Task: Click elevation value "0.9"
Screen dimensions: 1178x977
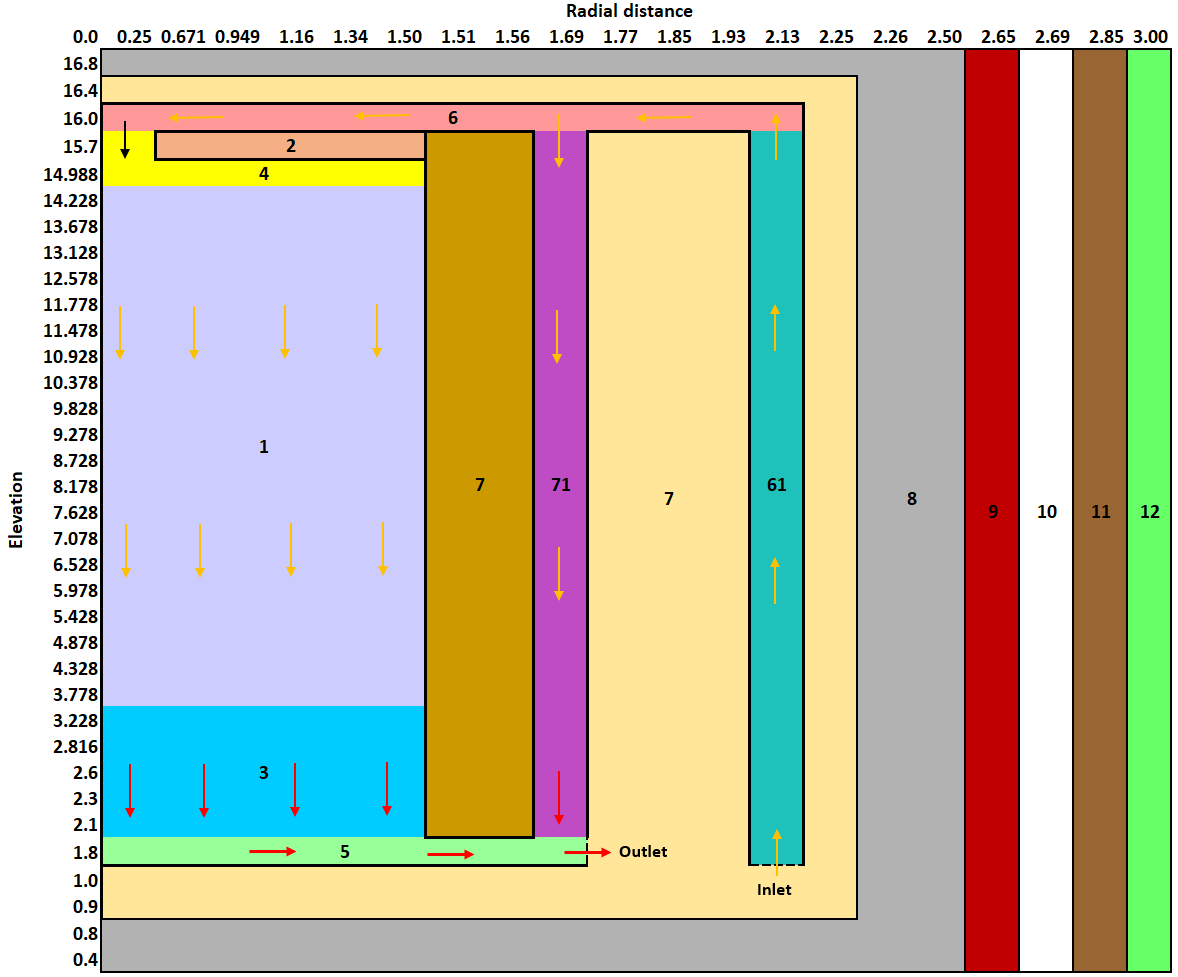Action: click(86, 907)
